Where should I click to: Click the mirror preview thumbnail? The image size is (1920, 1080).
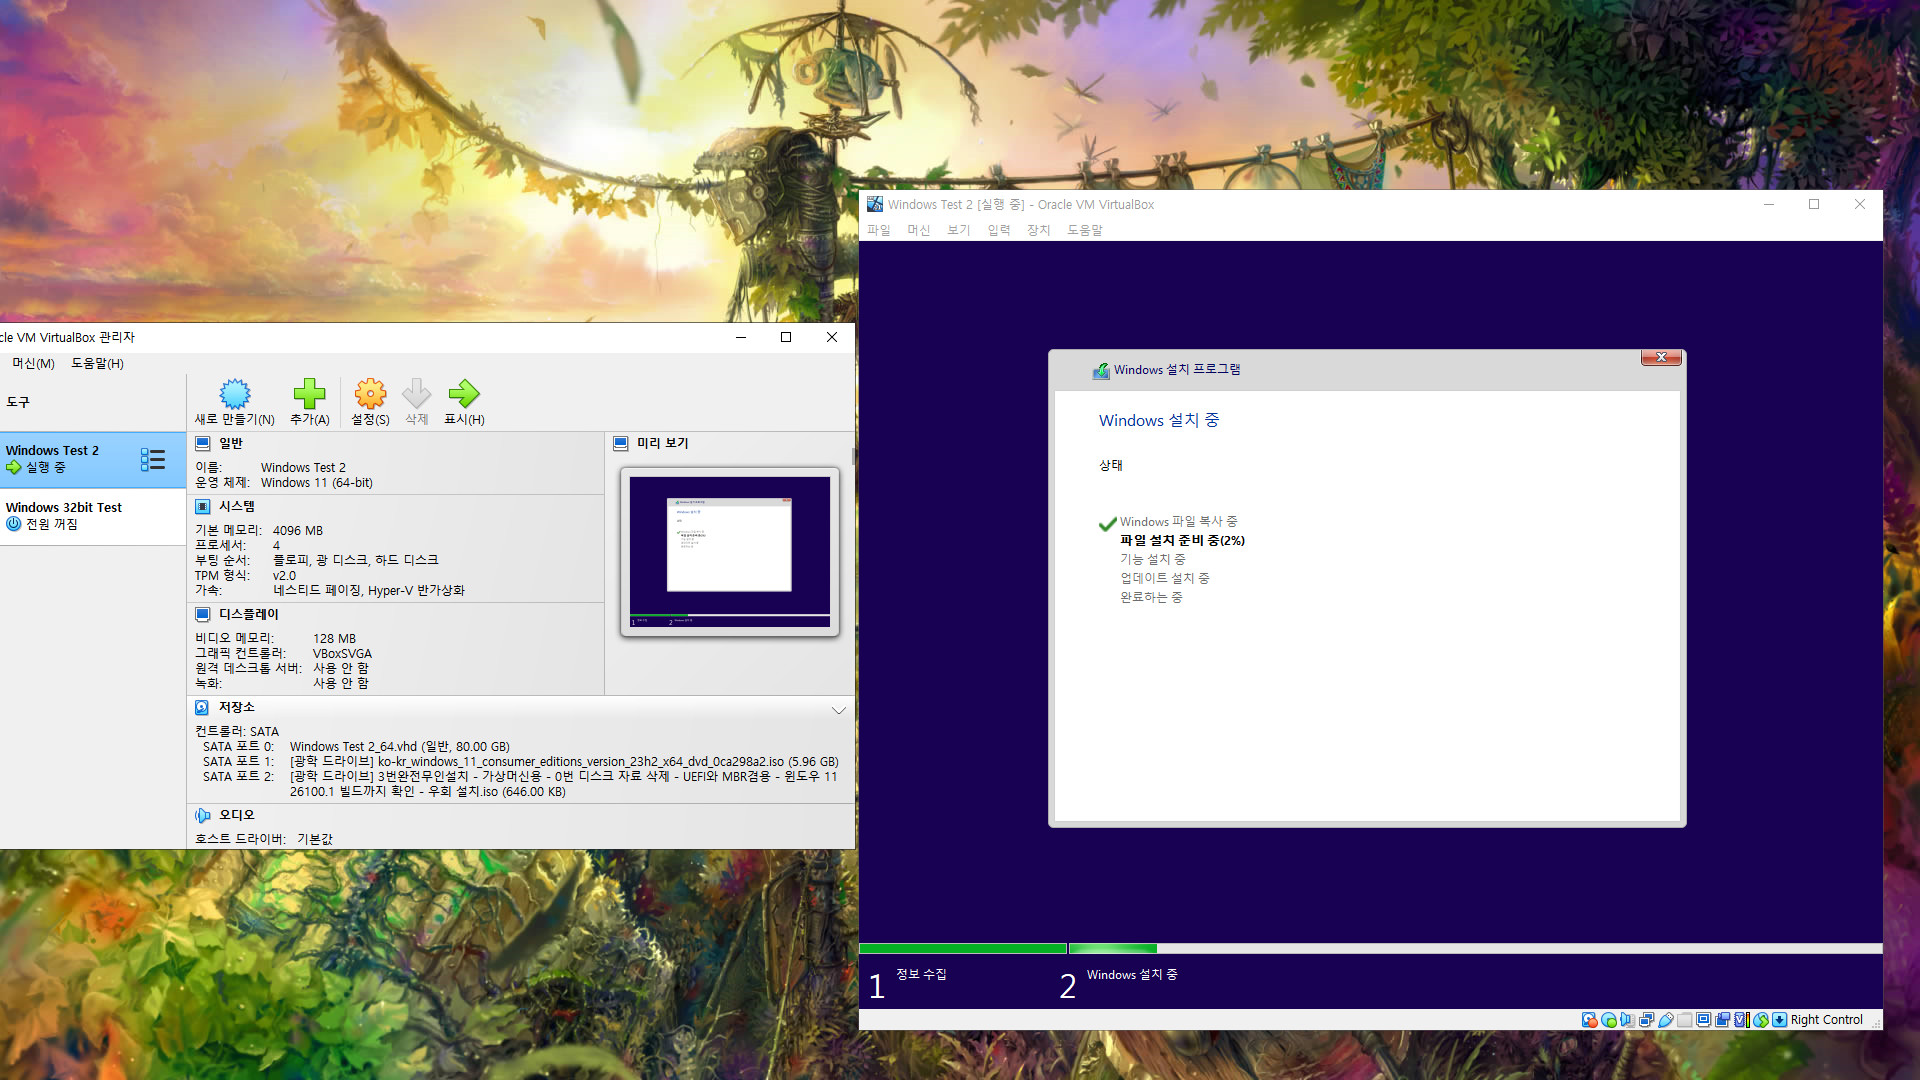[x=729, y=550]
